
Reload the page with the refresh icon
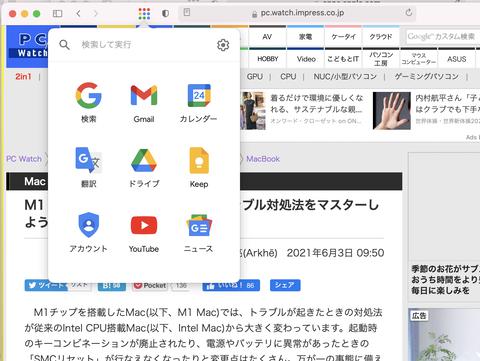(x=409, y=13)
